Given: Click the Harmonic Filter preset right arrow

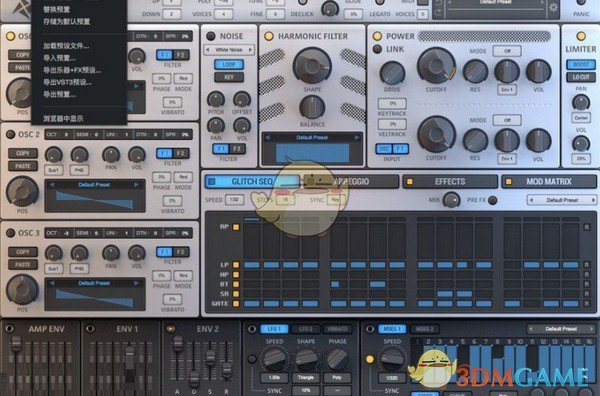Looking at the screenshot, I should click(357, 137).
